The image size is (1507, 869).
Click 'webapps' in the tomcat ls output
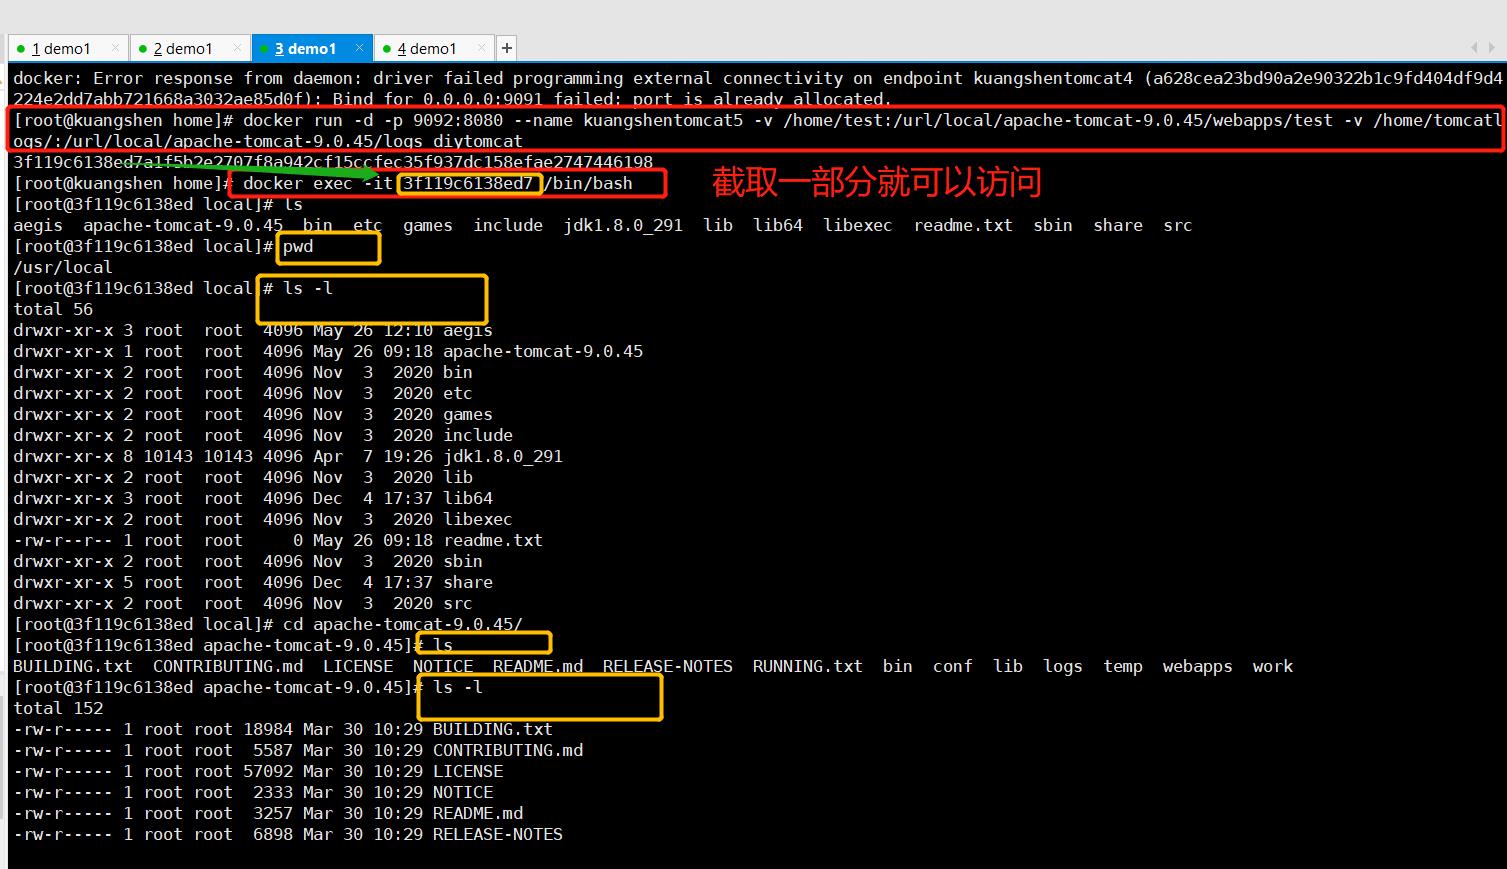[x=1198, y=666]
